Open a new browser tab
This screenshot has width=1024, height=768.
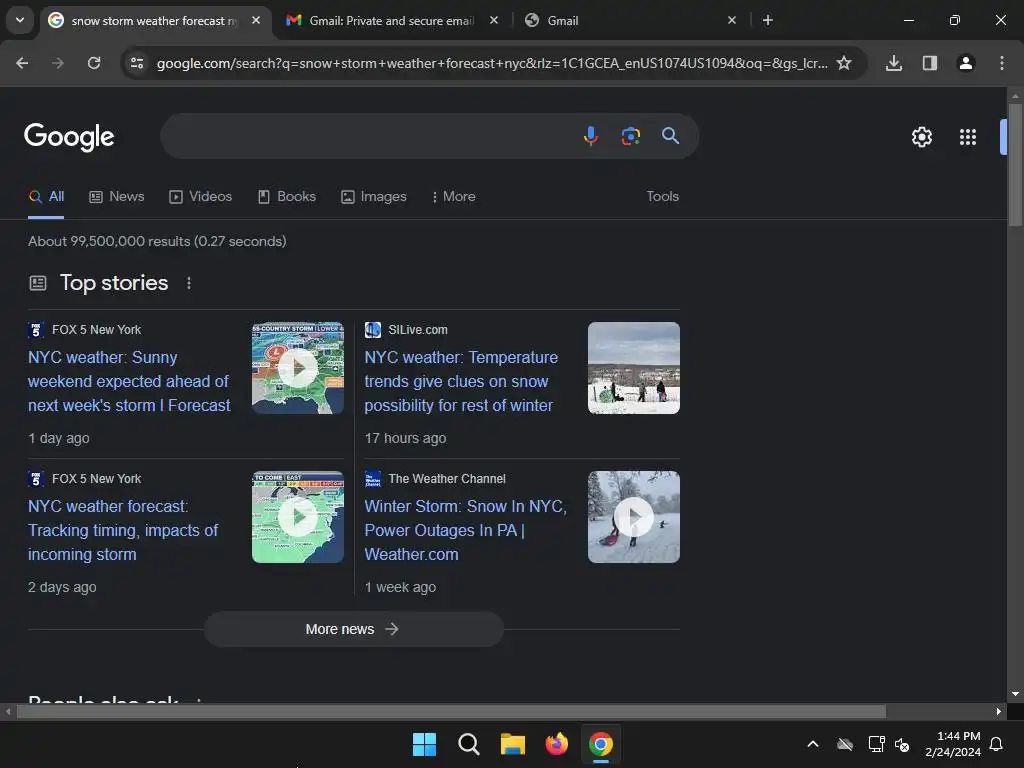(768, 20)
